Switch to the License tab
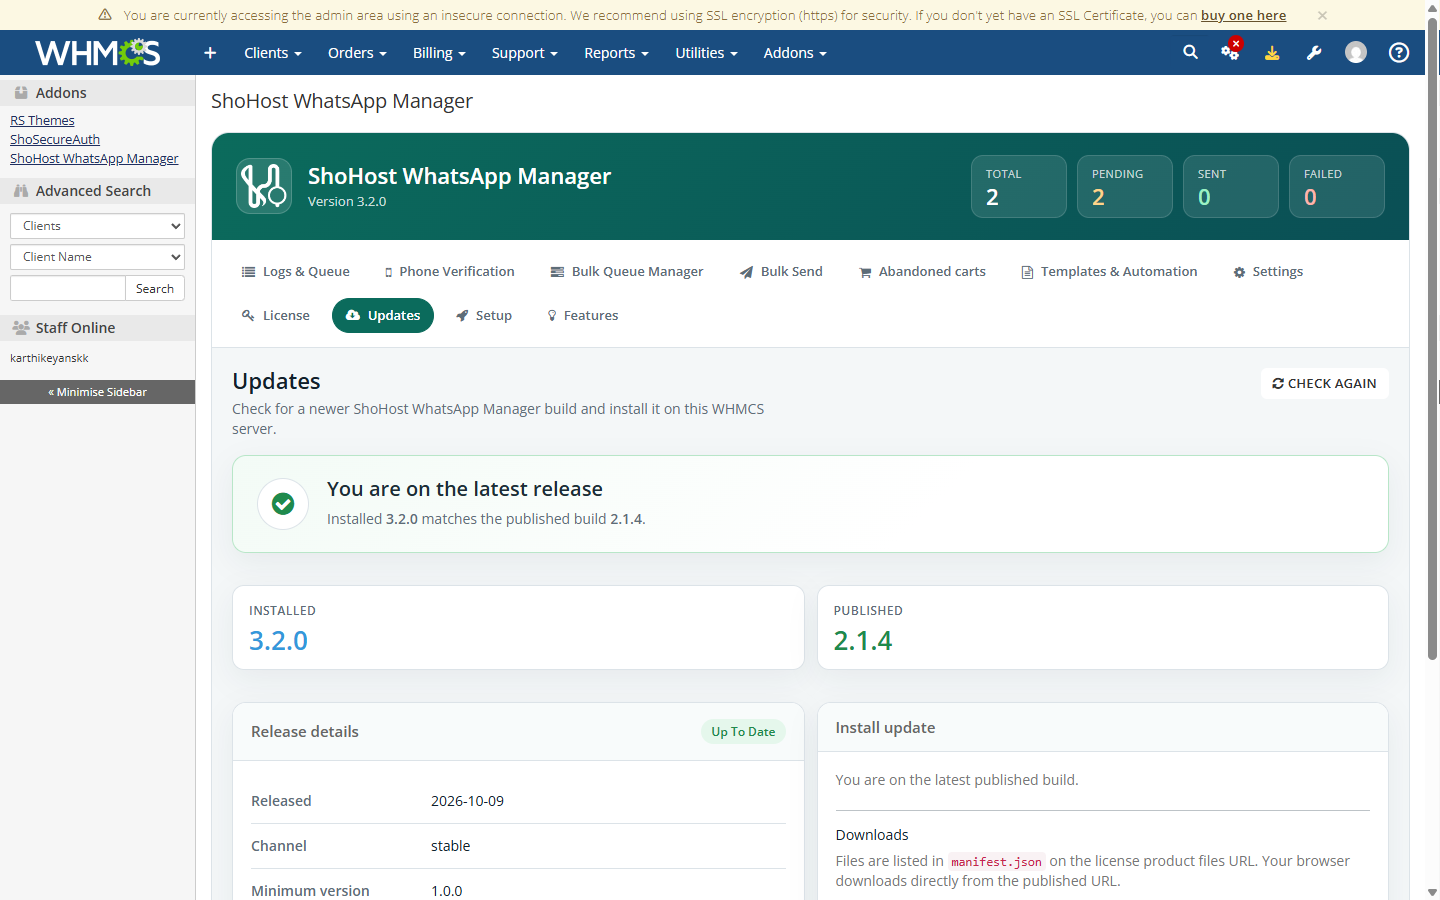The image size is (1440, 900). pos(276,316)
